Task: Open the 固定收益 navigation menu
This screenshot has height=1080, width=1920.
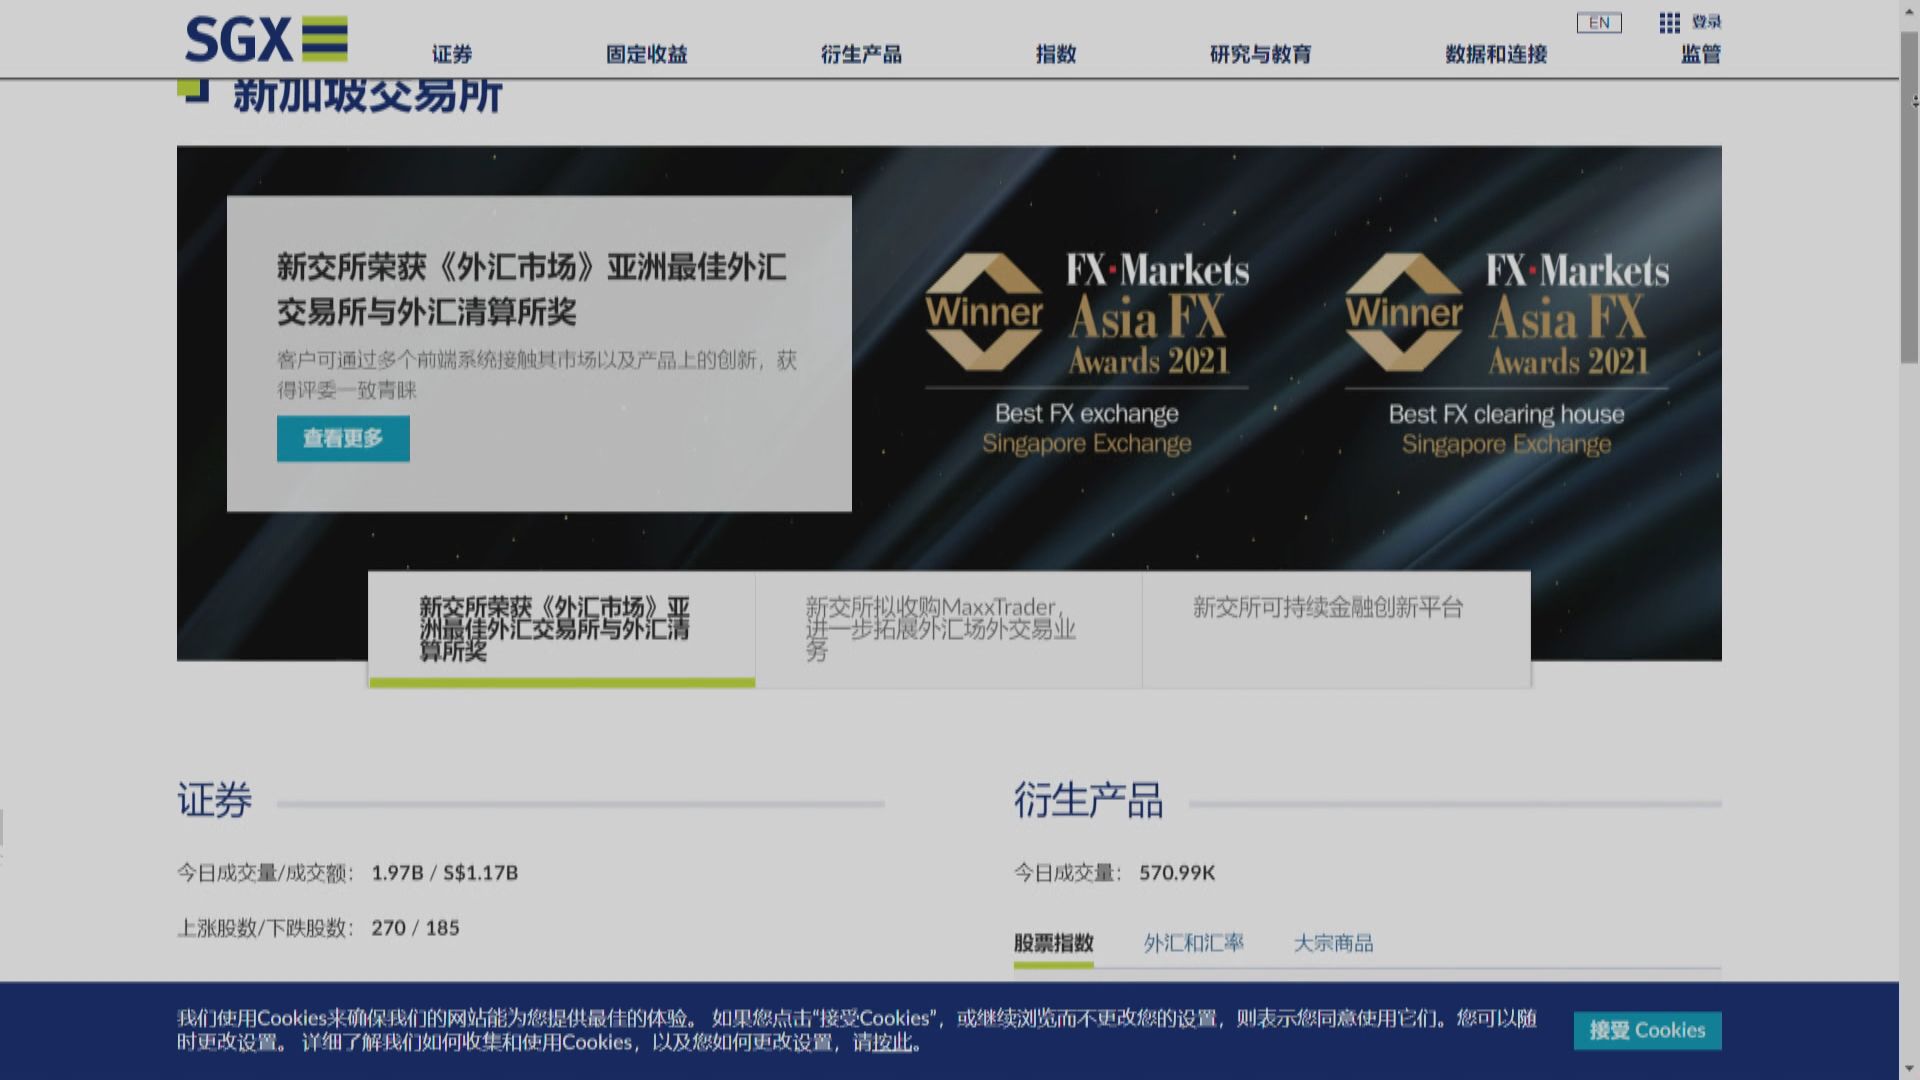Action: (646, 55)
